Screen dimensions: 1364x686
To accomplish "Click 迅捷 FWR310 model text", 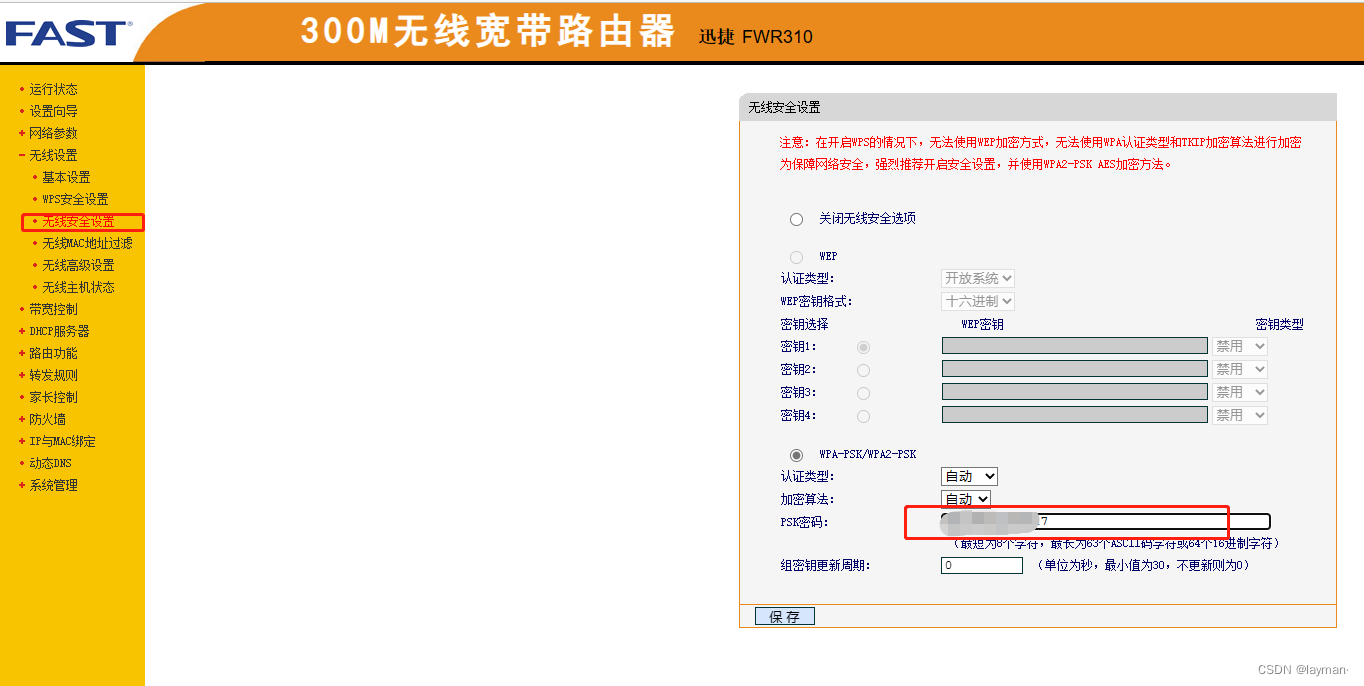I will 756,37.
